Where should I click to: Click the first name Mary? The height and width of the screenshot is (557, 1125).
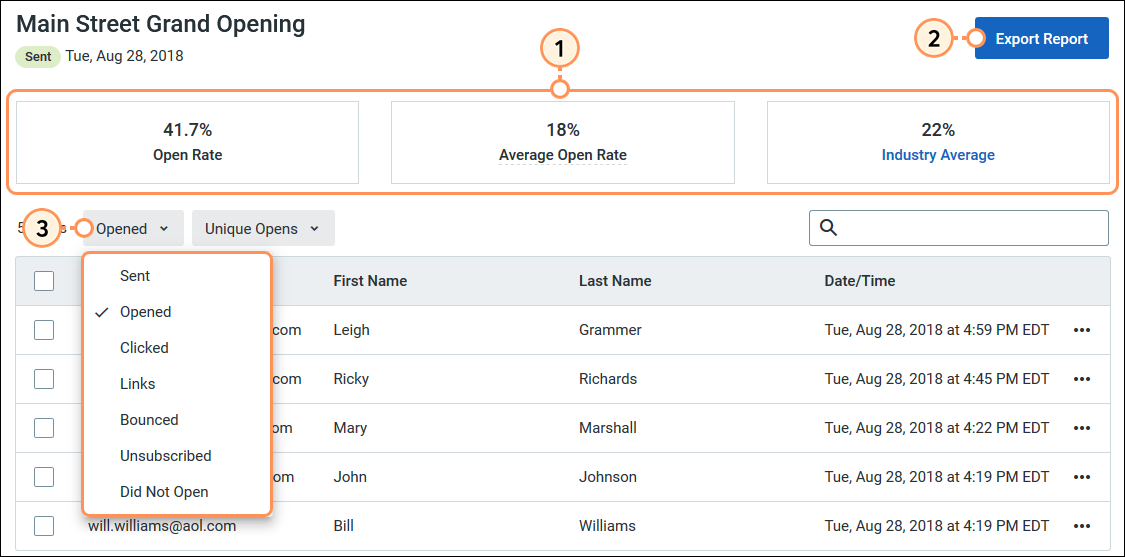point(350,428)
